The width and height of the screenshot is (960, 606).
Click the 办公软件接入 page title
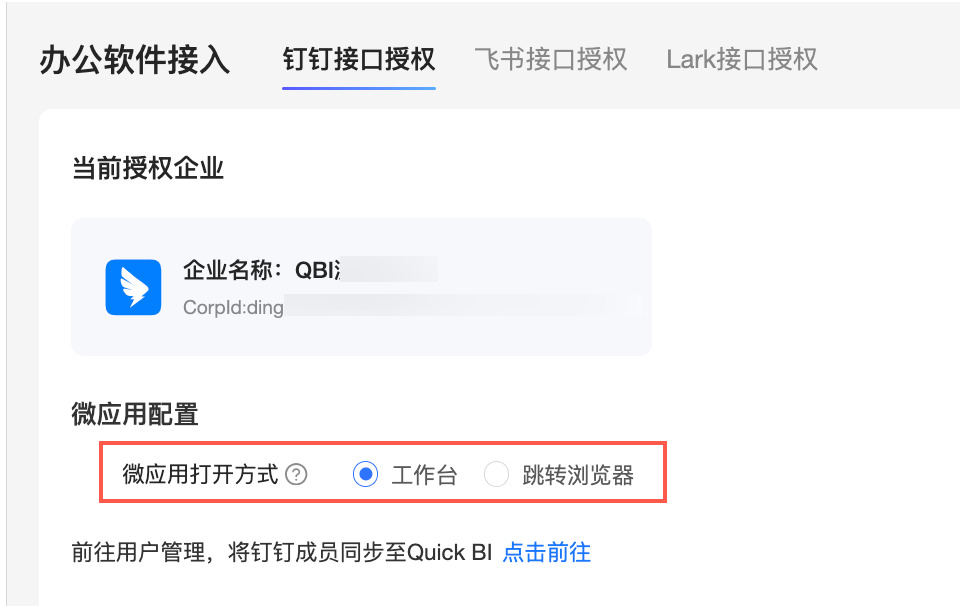[135, 60]
